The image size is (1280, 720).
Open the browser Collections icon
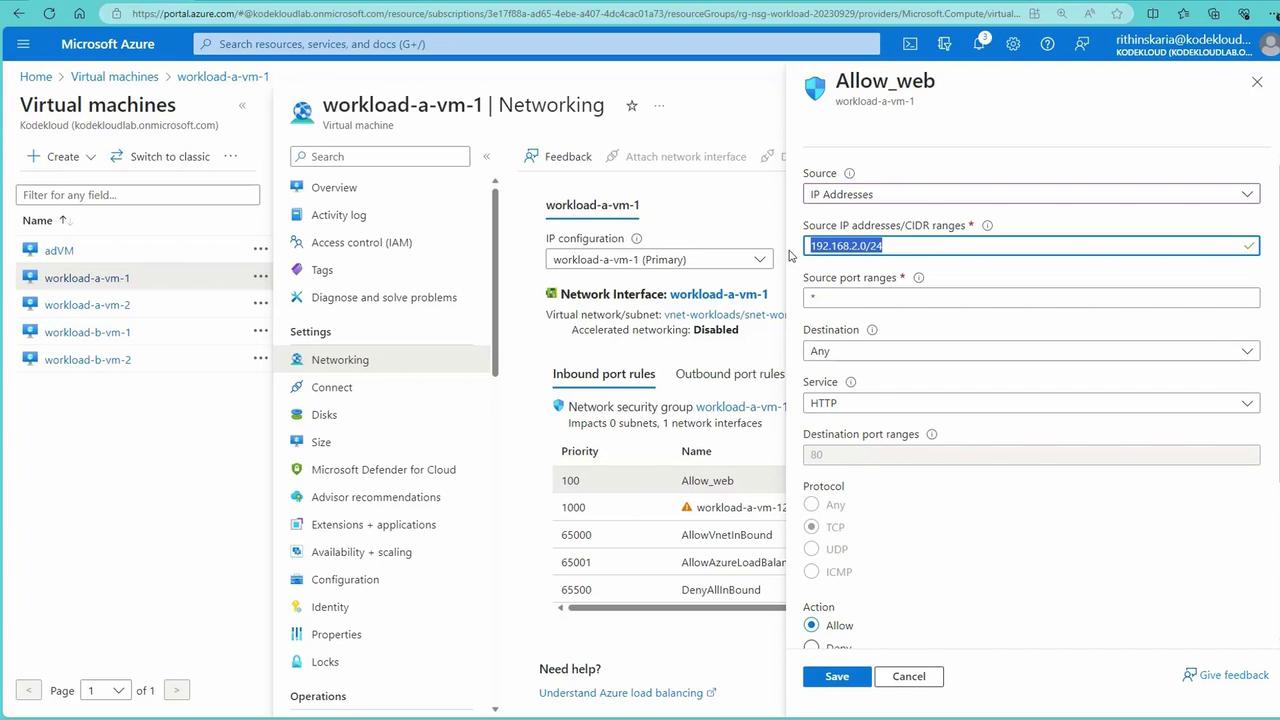coord(1213,14)
